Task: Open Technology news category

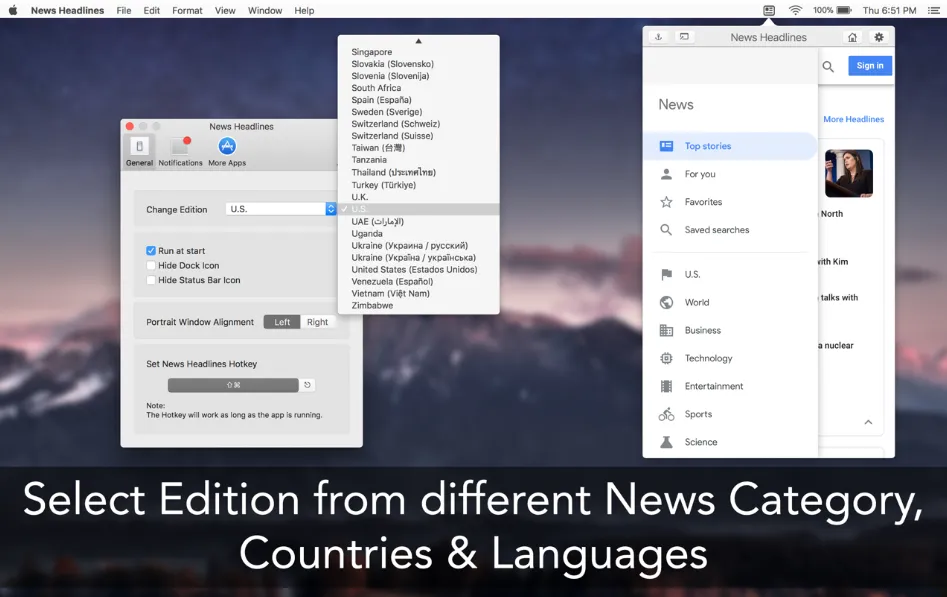Action: [730, 358]
